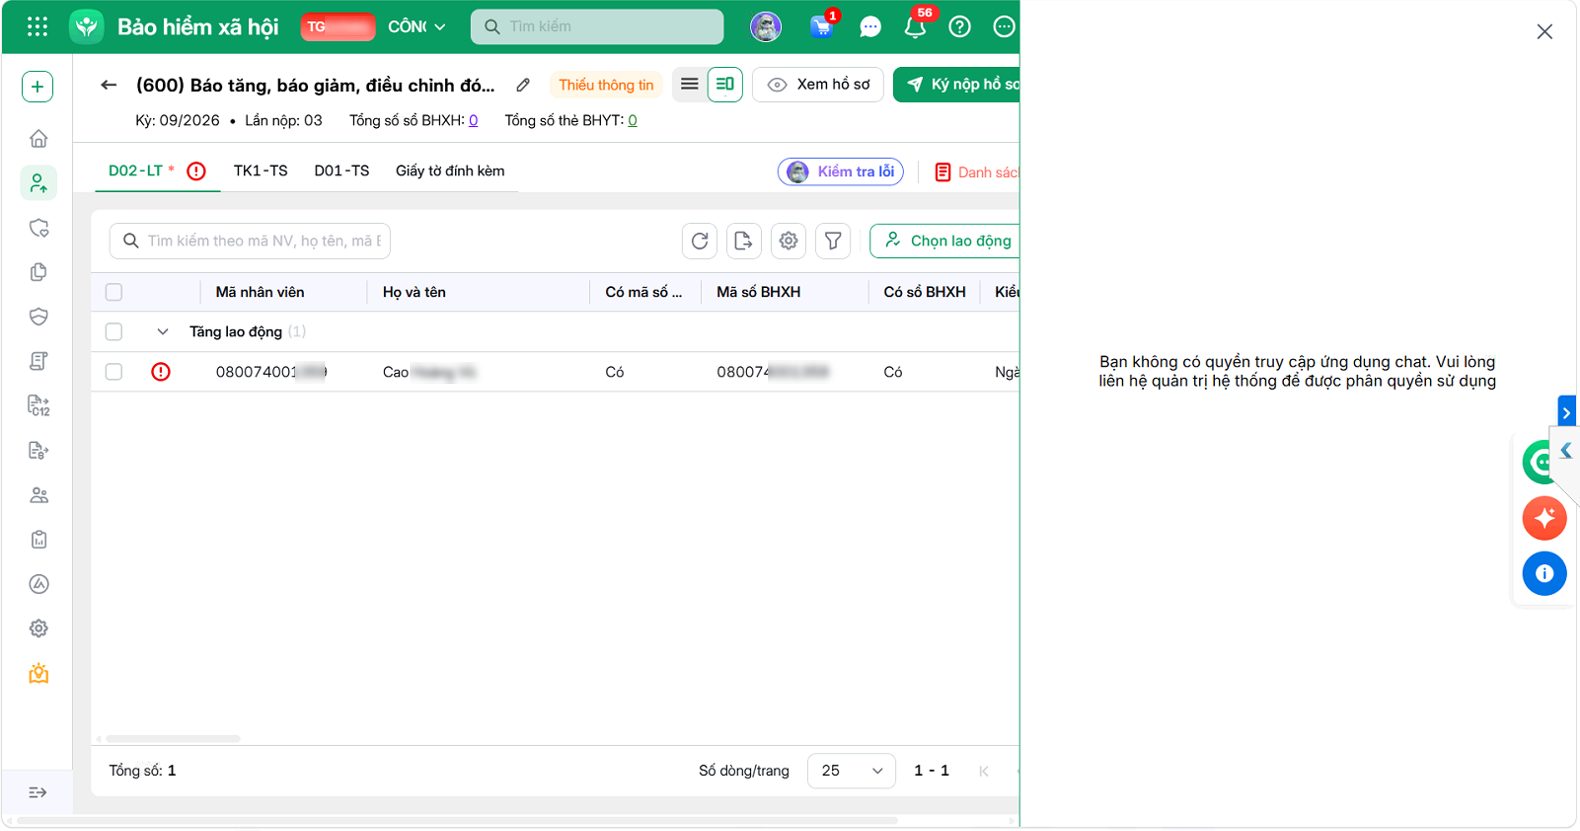The image size is (1580, 831).
Task: Click the Chọn lao động button
Action: pyautogui.click(x=946, y=241)
